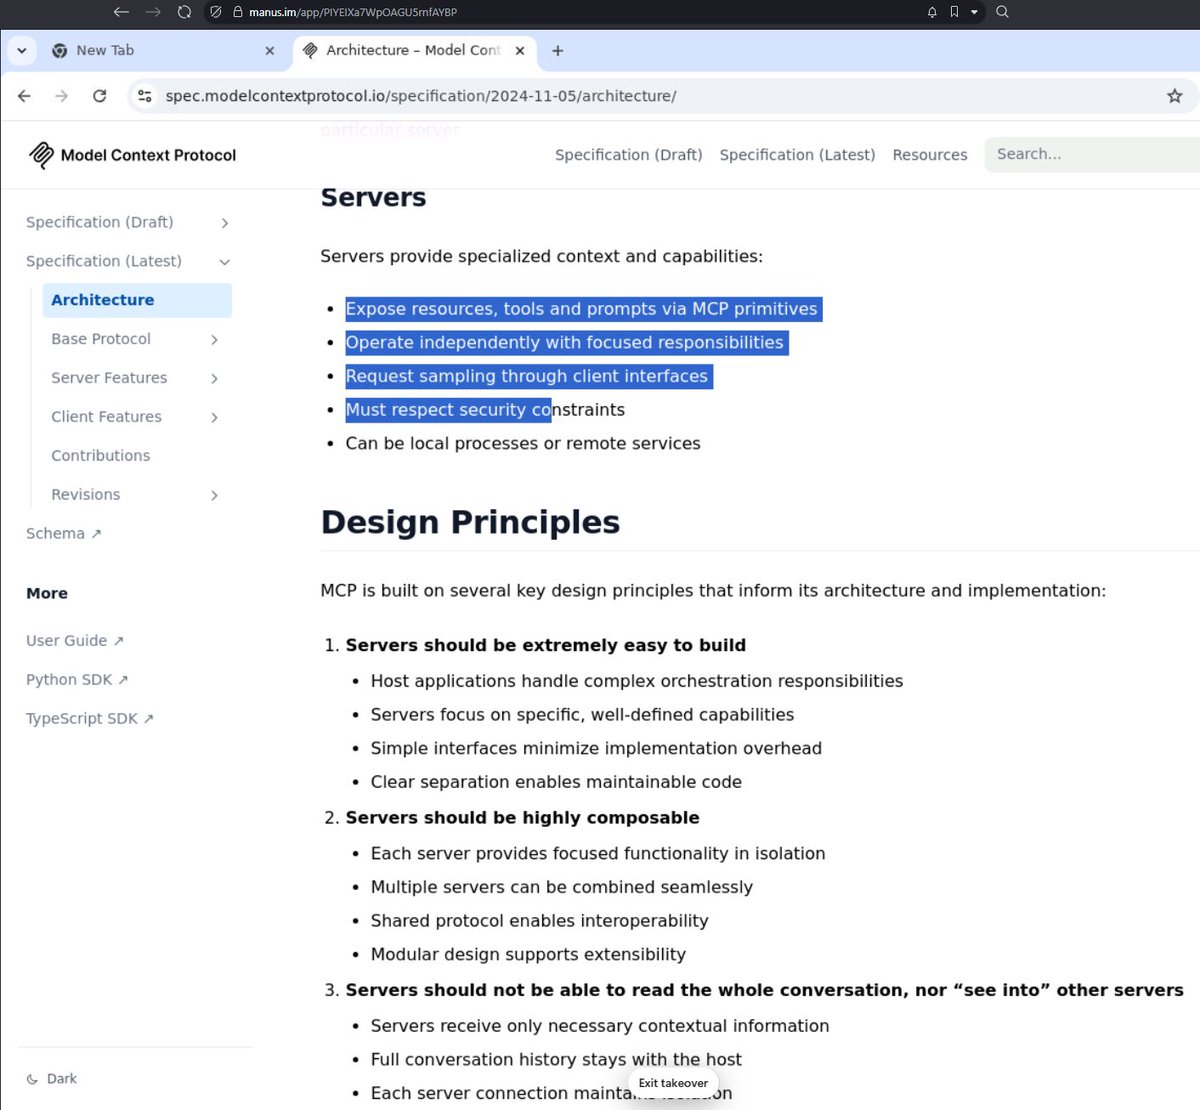Select the Architecture – Model Context tab
1200x1110 pixels.
click(x=412, y=50)
